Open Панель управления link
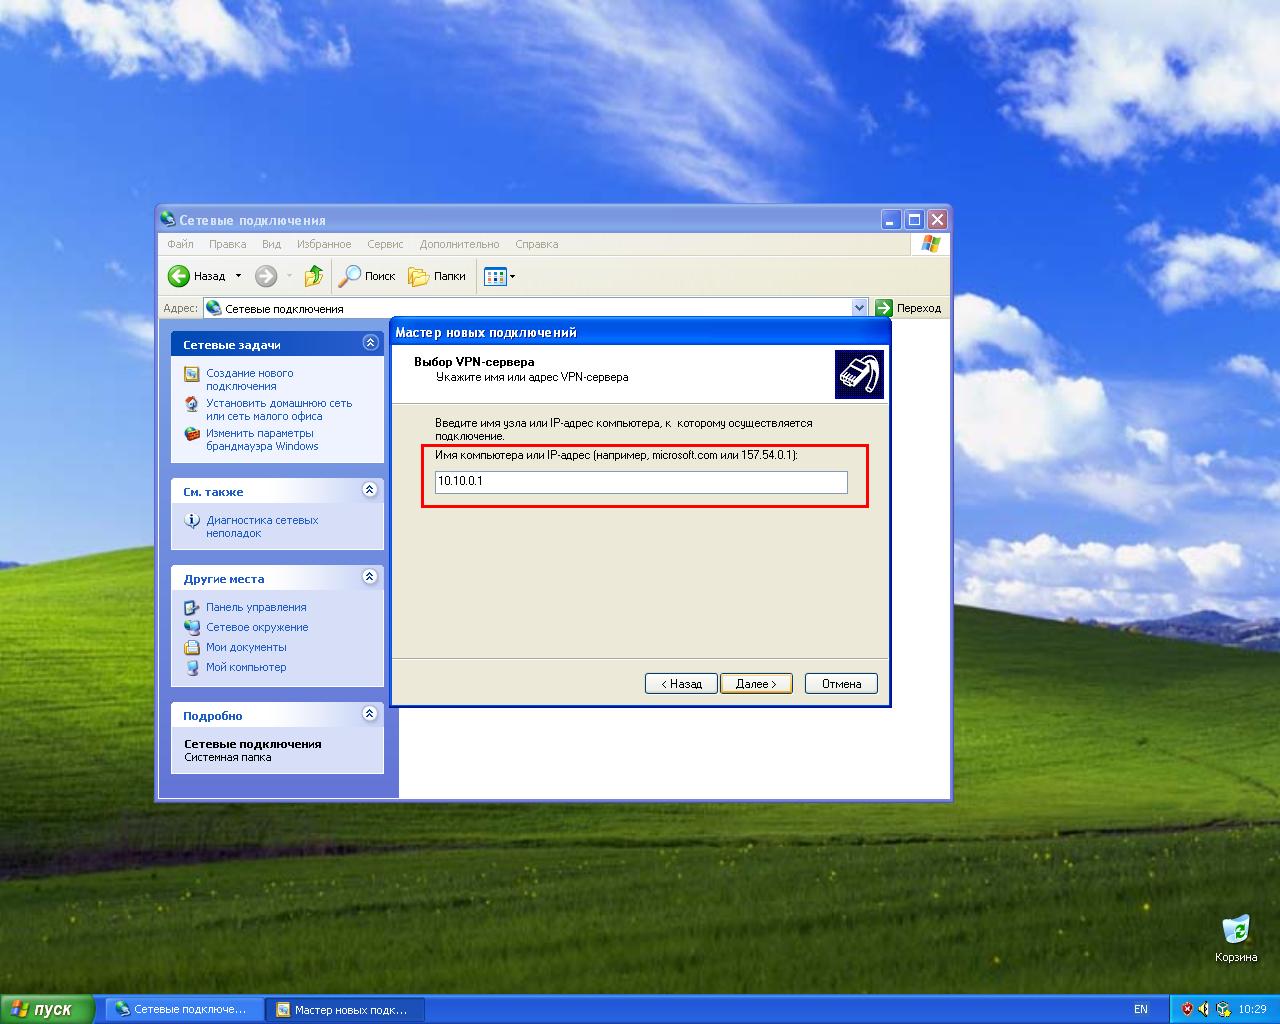 click(x=256, y=607)
